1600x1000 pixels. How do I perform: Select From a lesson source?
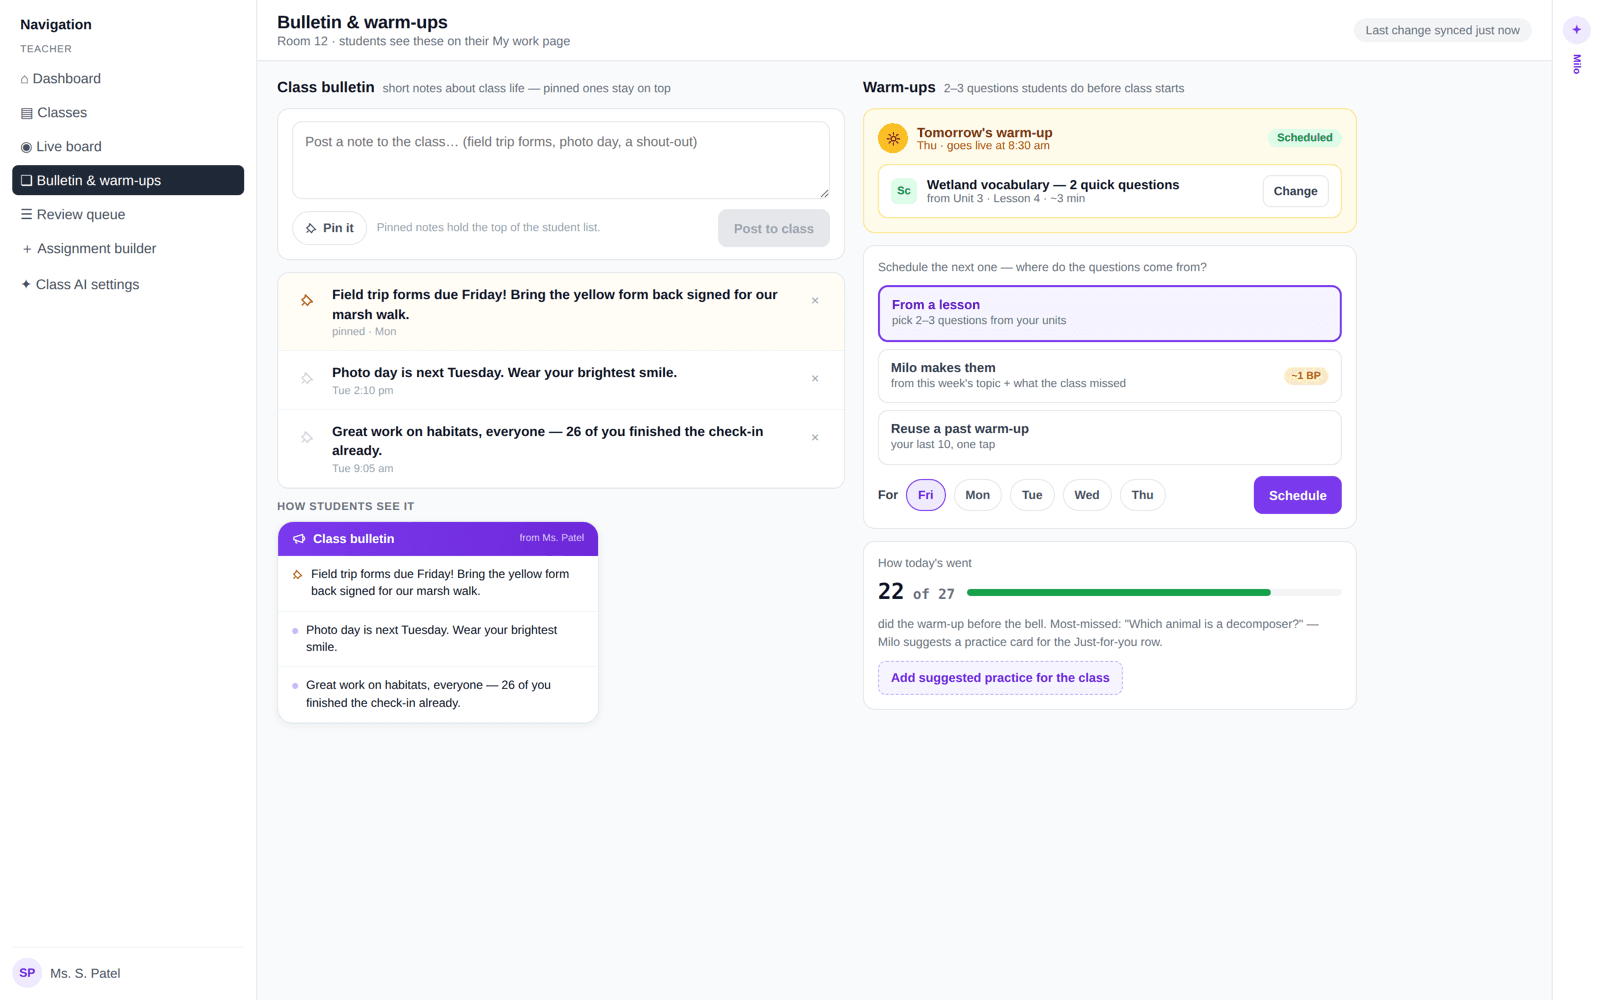tap(1109, 313)
